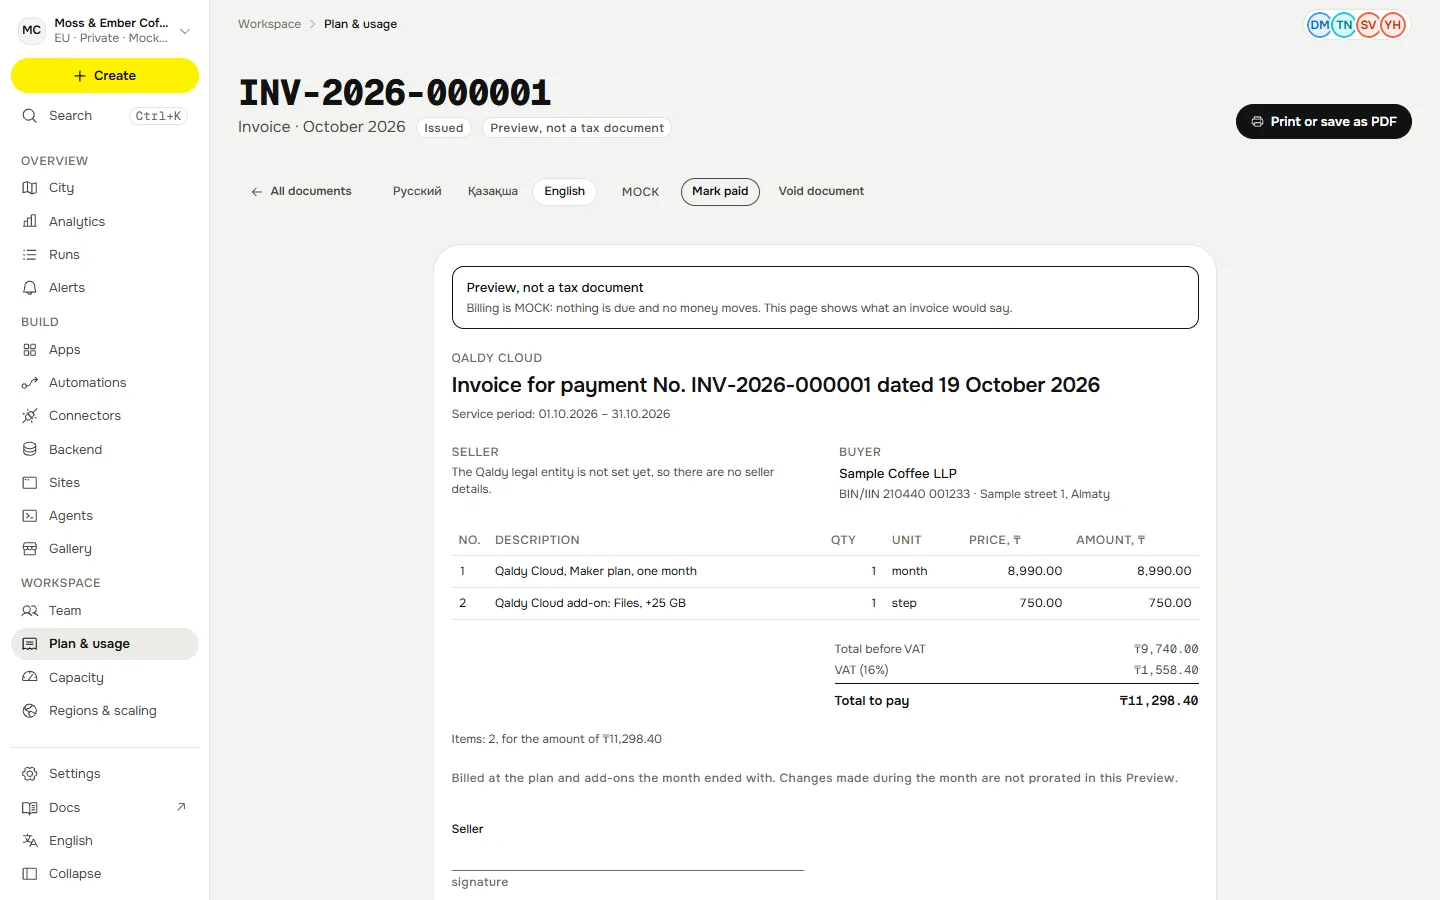Switch invoice language to Қазақша
Screen dimensions: 1440x900
pos(493,191)
